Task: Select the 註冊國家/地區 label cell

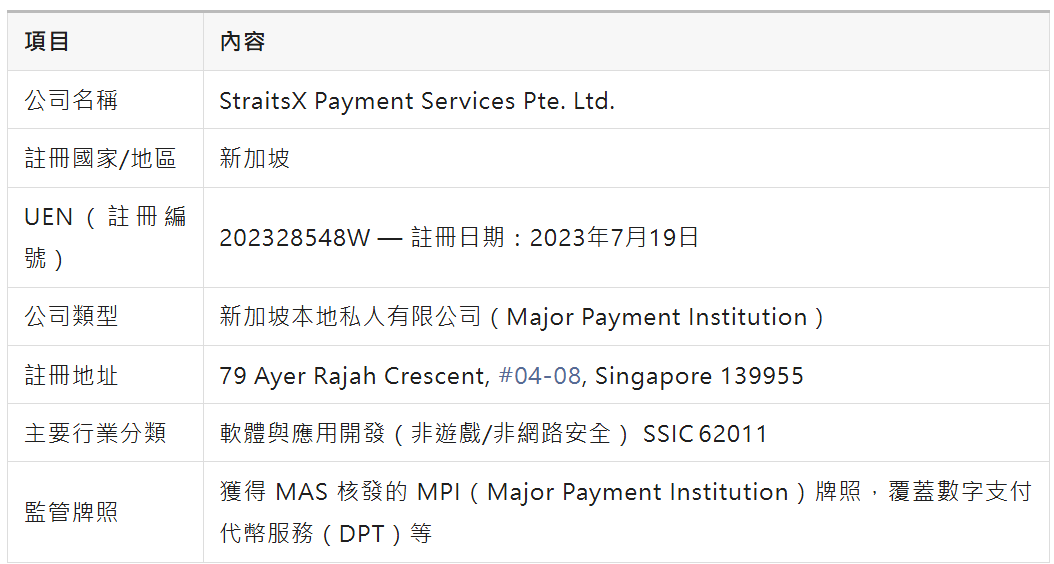Action: (x=100, y=158)
